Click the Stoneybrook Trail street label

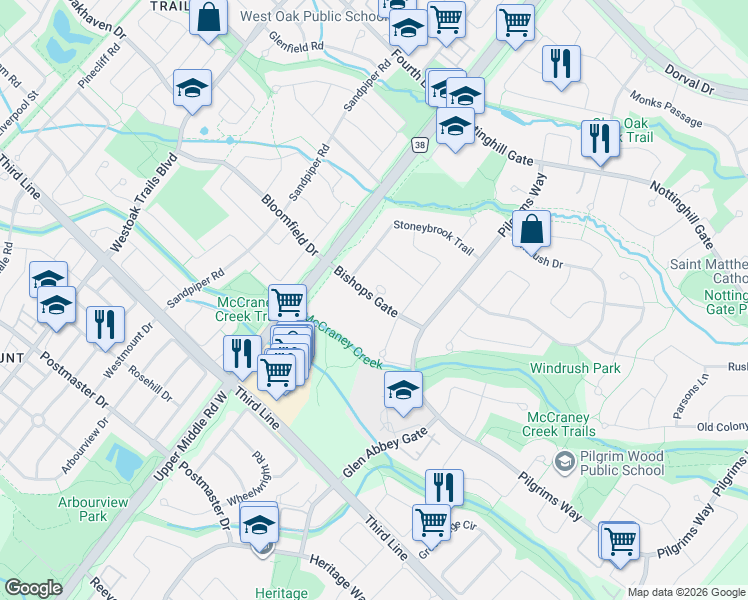434,237
